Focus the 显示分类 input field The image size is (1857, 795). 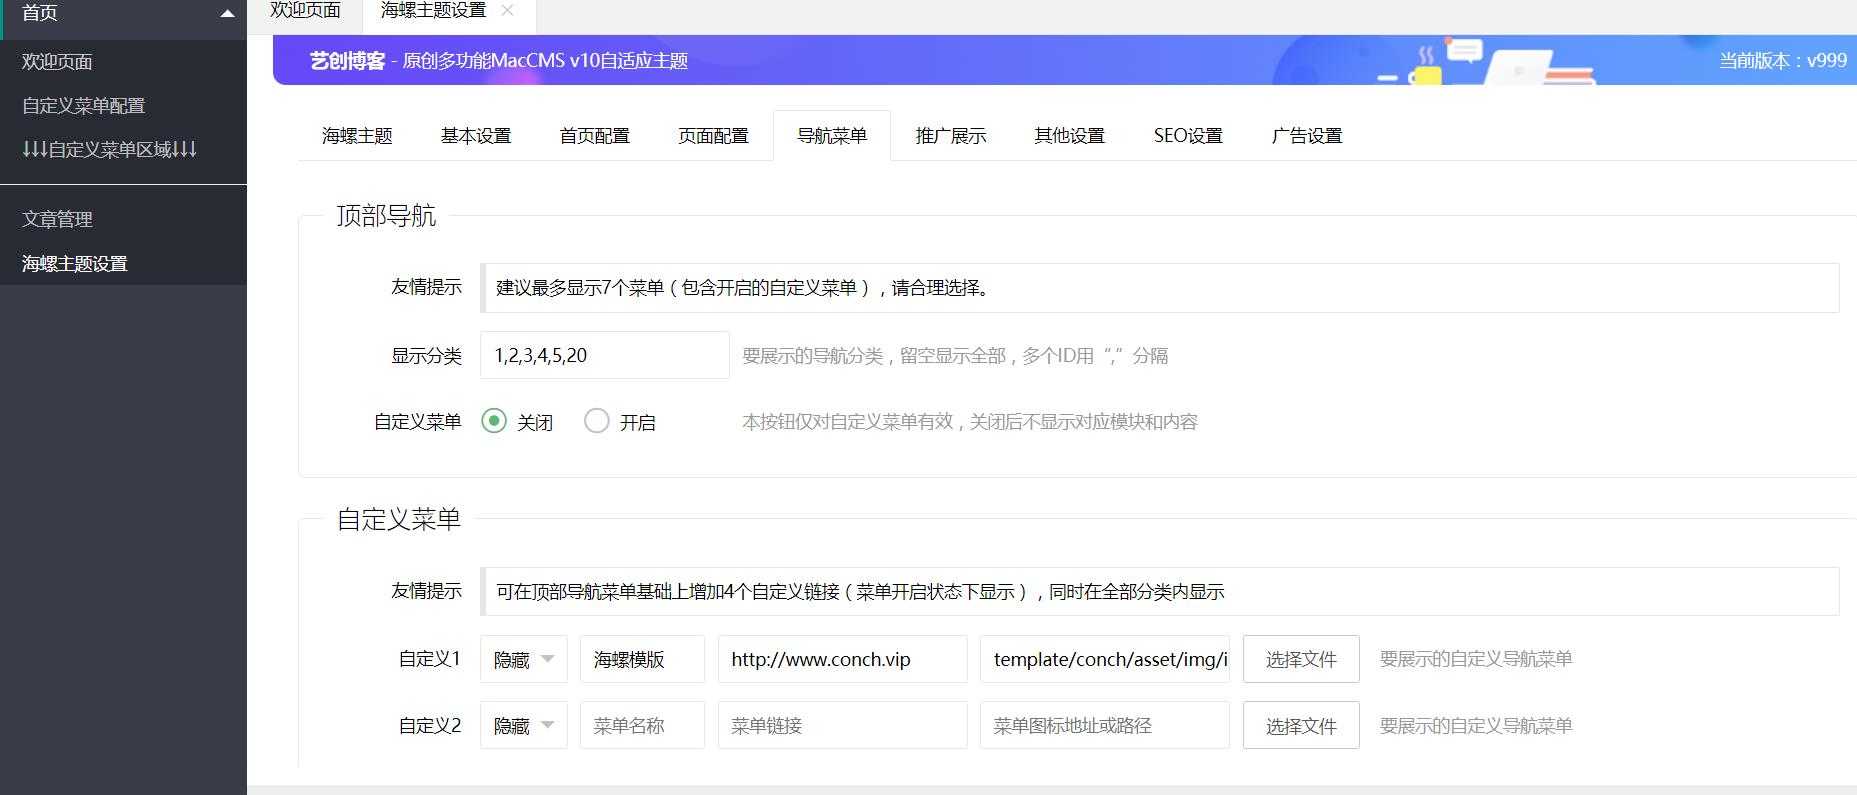605,355
